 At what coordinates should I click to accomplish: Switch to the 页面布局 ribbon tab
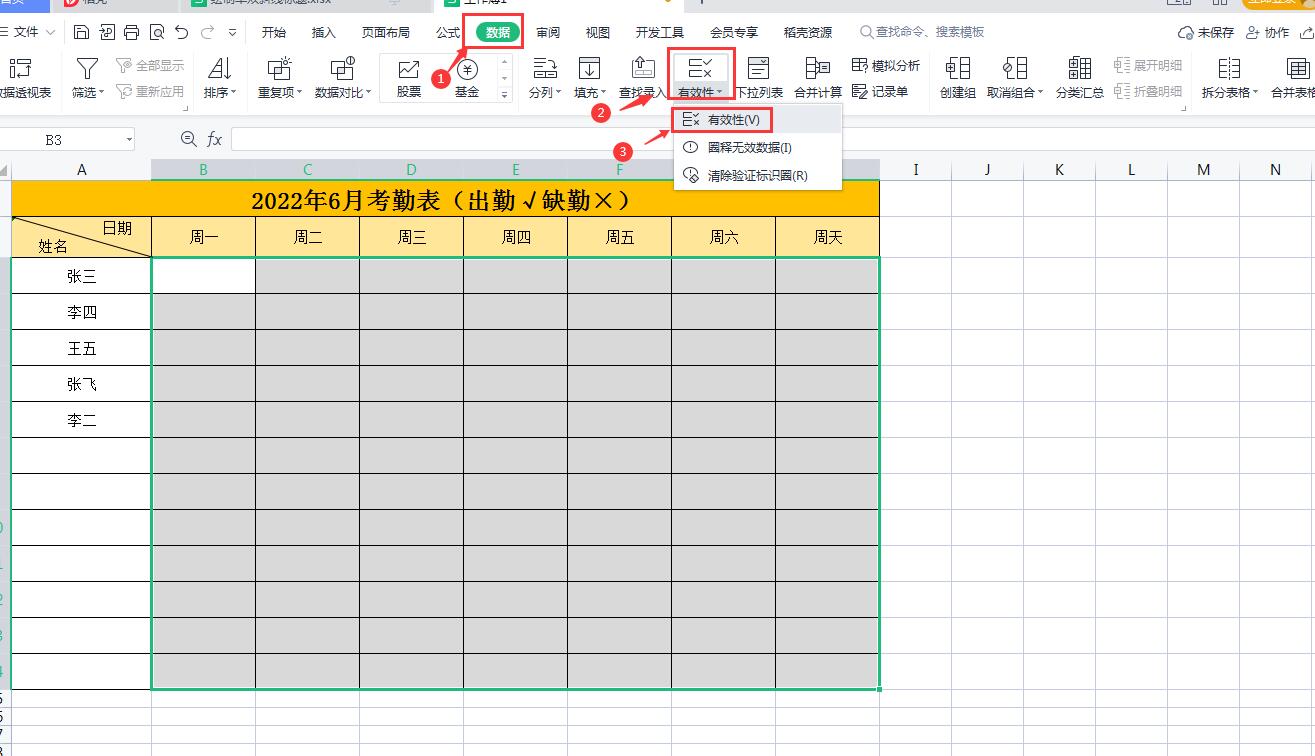(385, 33)
